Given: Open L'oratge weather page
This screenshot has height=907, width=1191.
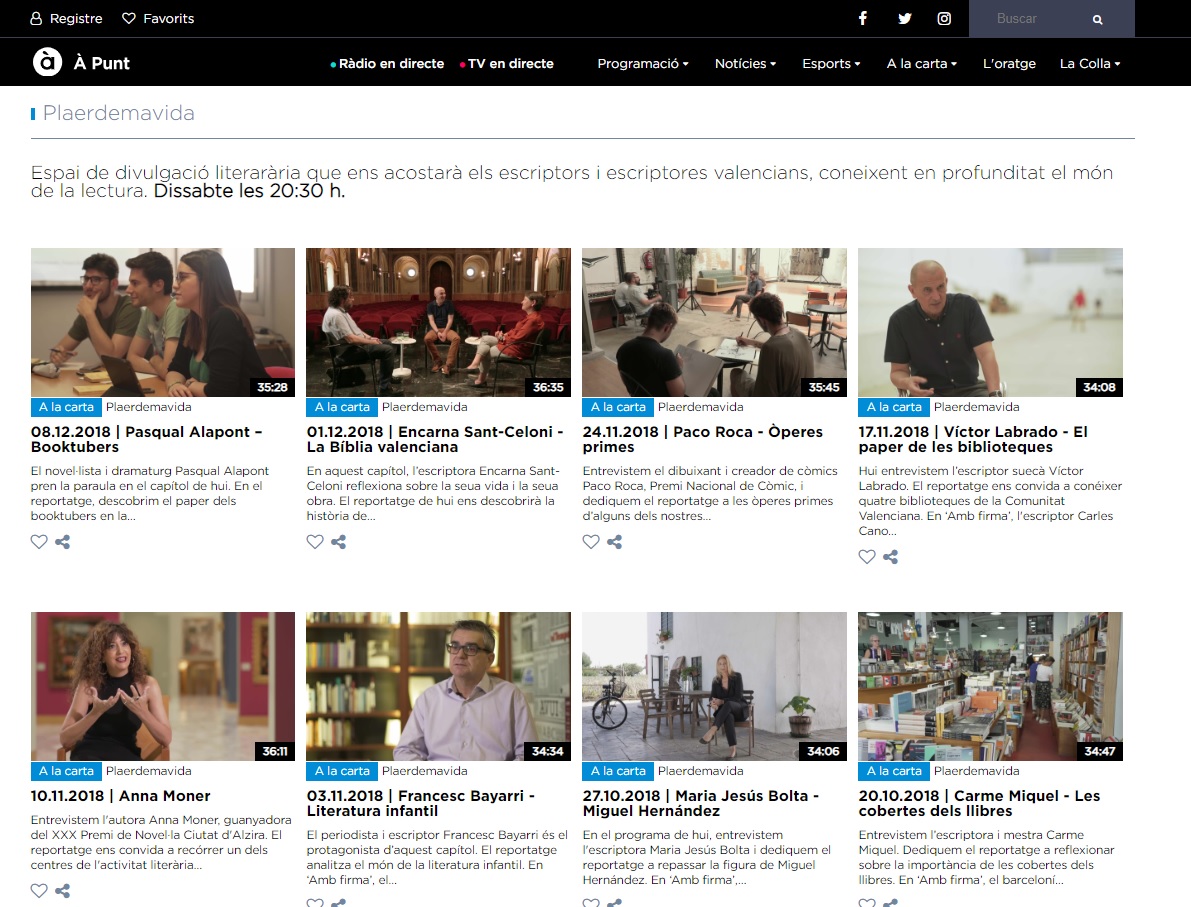Looking at the screenshot, I should click(1009, 63).
